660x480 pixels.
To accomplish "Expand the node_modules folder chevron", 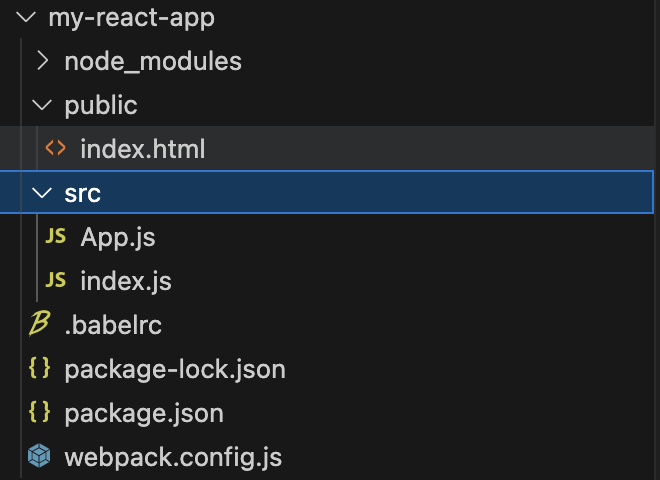I will [42, 61].
